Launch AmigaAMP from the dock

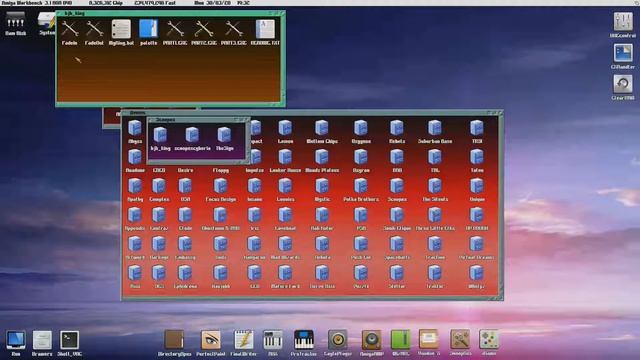pos(371,340)
